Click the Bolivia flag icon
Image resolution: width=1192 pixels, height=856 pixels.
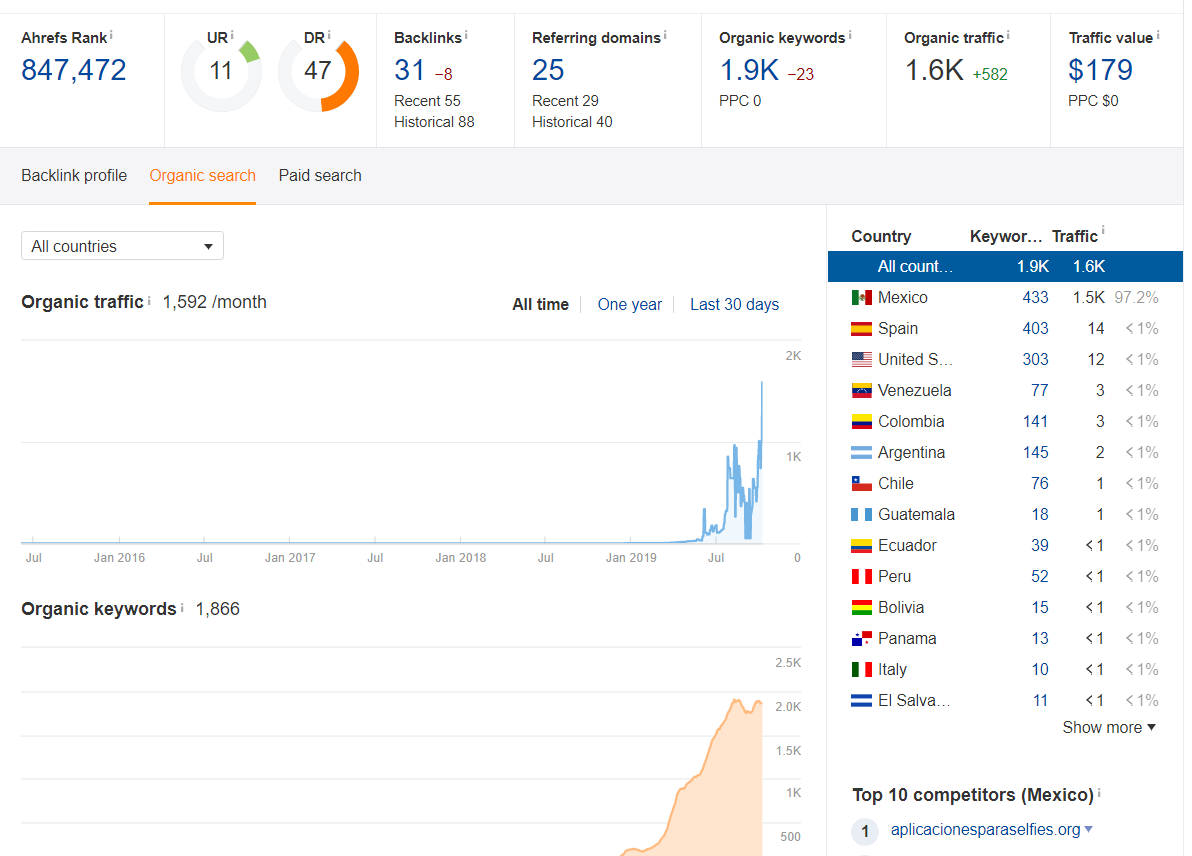pos(861,607)
